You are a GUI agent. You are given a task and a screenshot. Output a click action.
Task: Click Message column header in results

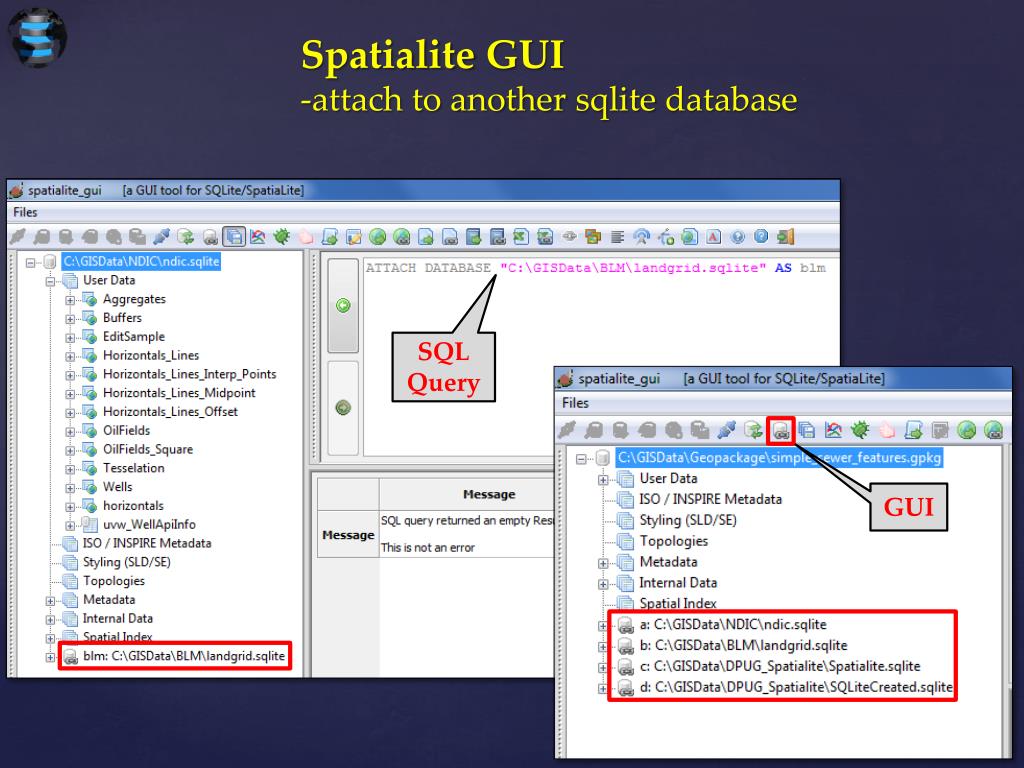(489, 494)
